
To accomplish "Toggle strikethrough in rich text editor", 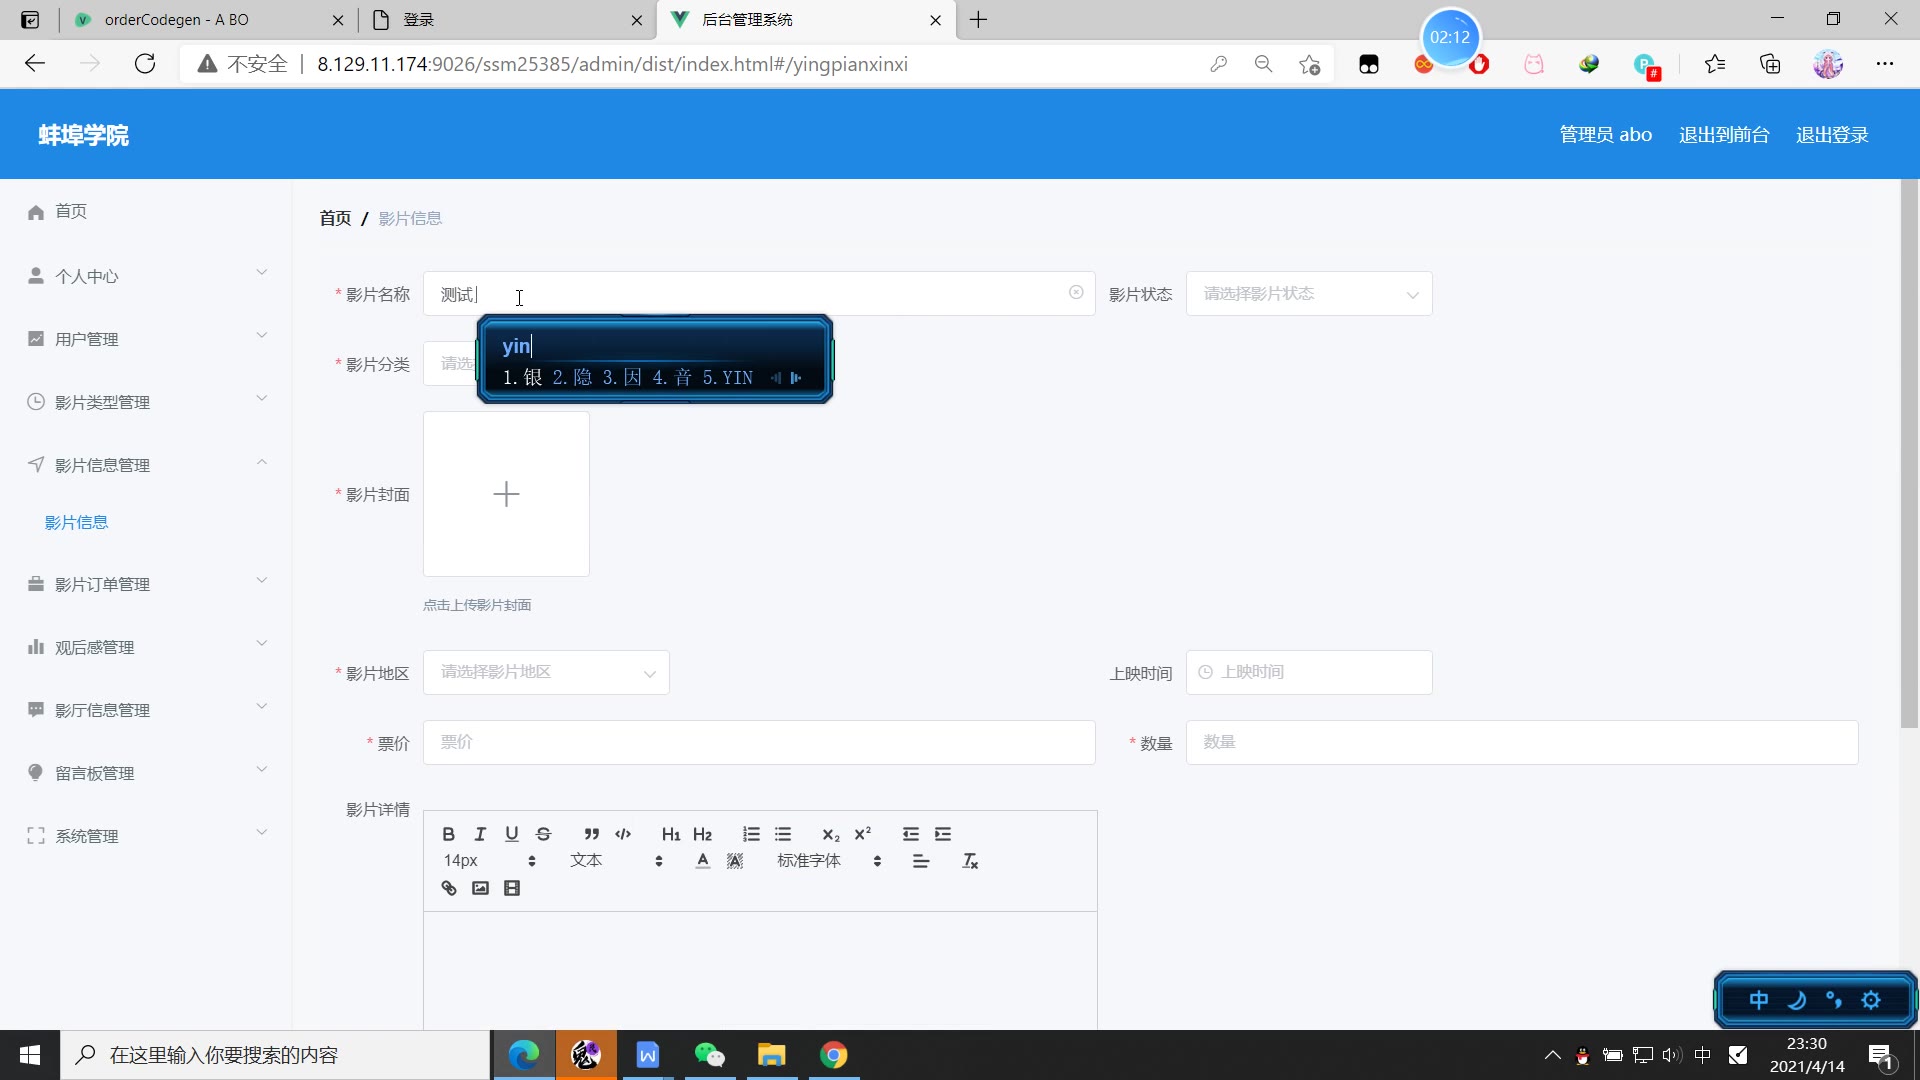I will click(543, 834).
